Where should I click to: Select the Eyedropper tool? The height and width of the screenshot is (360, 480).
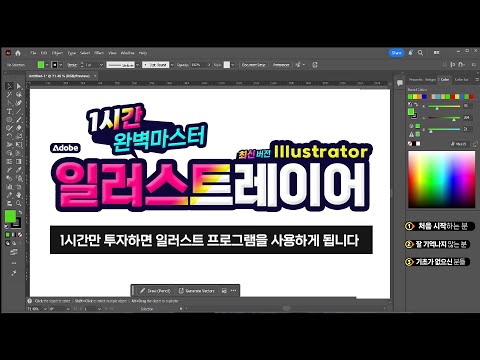click(x=19, y=170)
